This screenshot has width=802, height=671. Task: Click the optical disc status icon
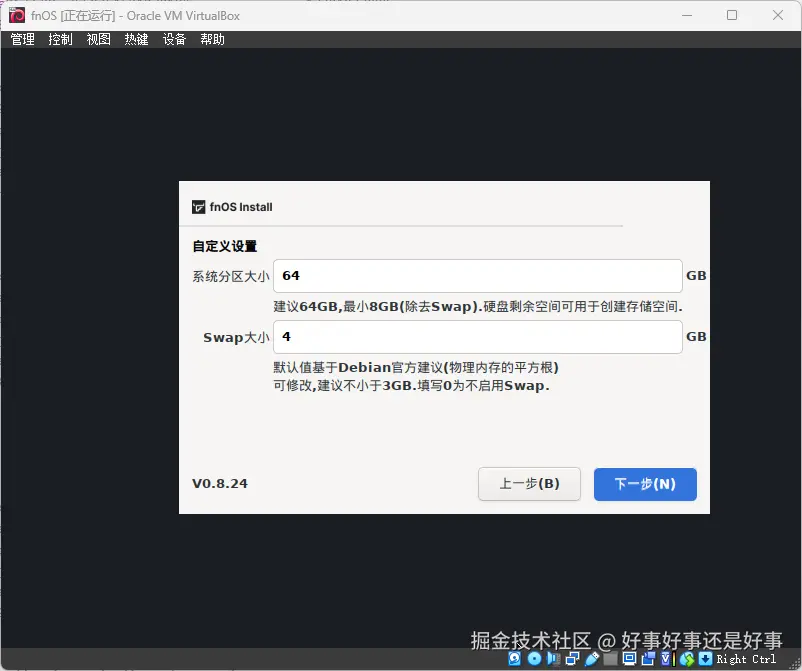tap(534, 658)
